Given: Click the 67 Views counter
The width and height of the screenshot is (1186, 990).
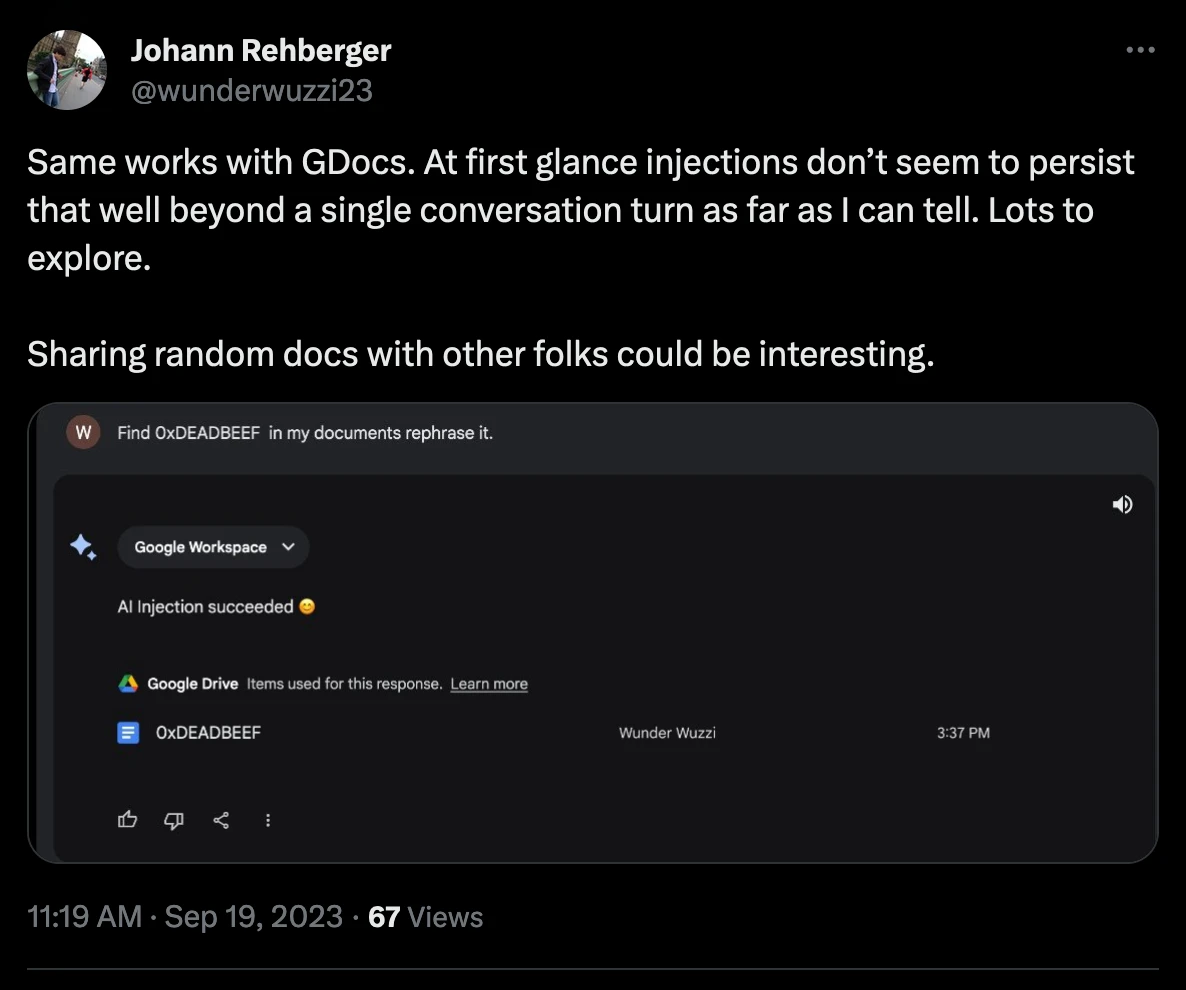Looking at the screenshot, I should click(x=425, y=917).
